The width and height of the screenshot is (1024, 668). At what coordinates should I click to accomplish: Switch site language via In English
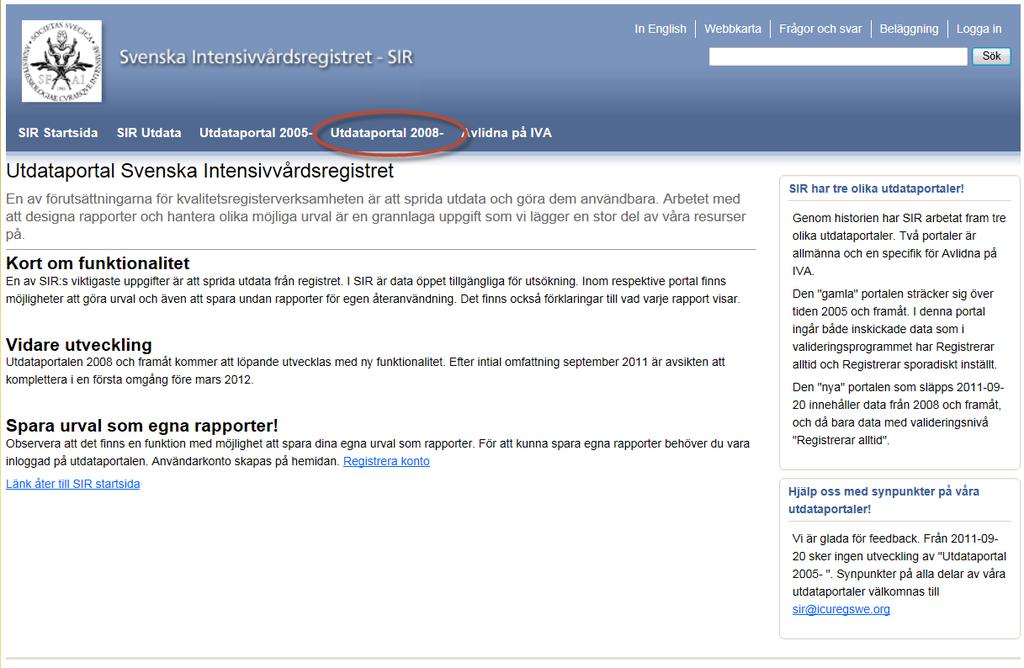click(x=660, y=29)
